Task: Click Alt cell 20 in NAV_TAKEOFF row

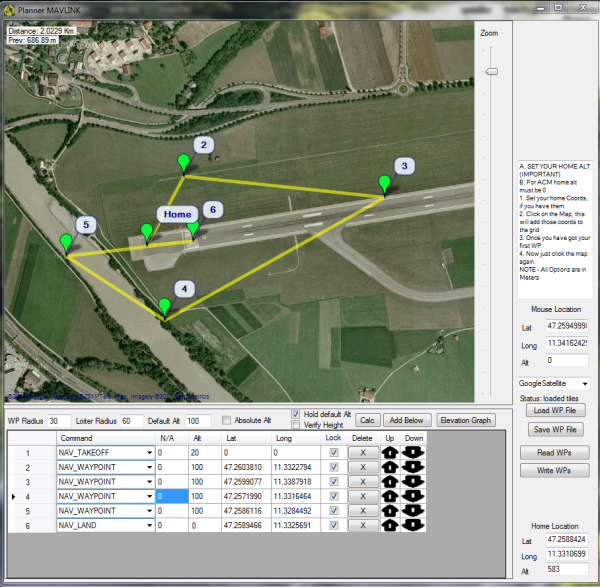Action: click(x=205, y=453)
